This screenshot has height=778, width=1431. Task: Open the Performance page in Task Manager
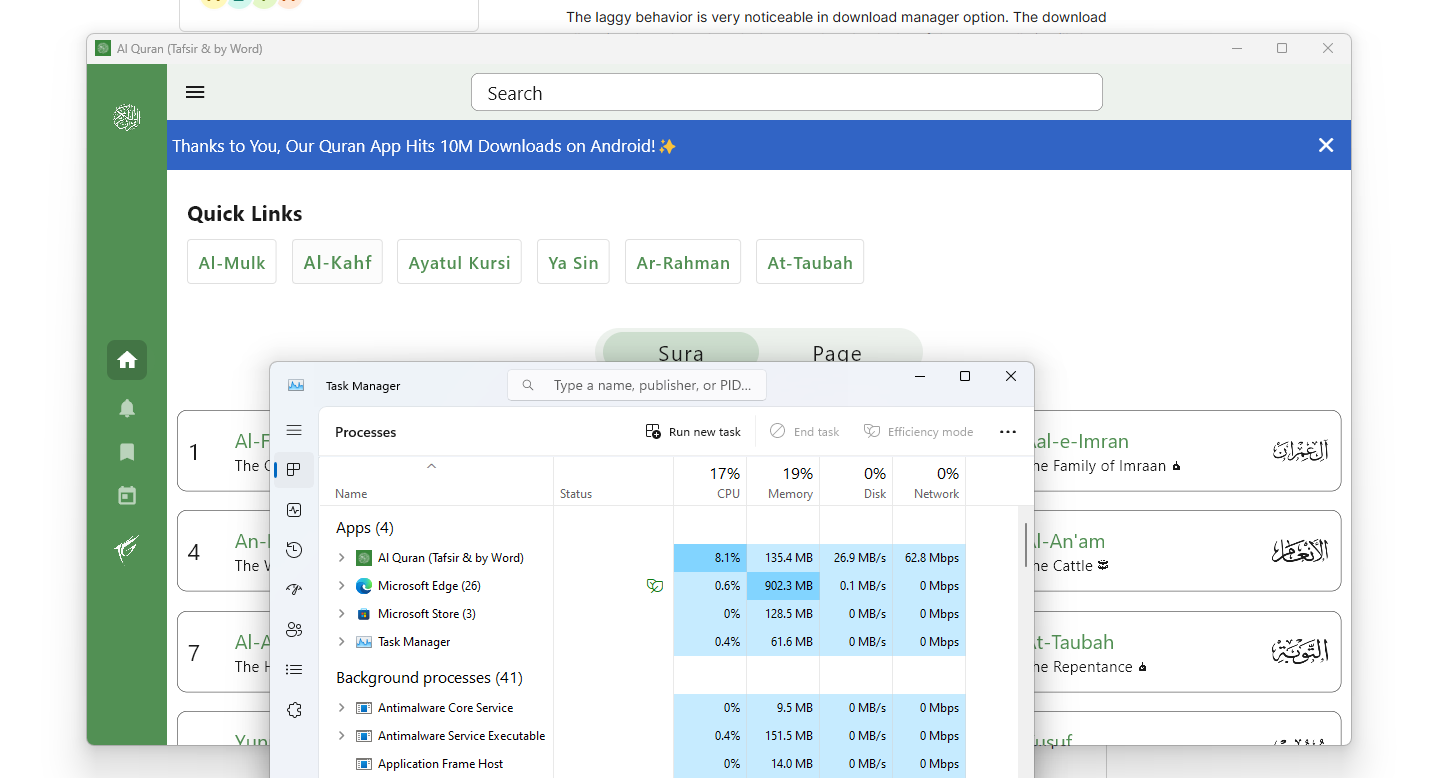294,510
